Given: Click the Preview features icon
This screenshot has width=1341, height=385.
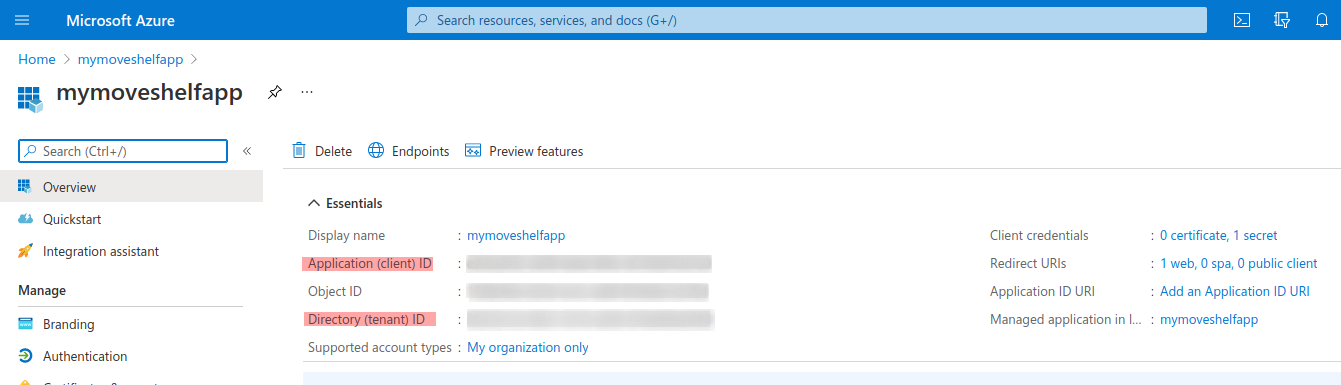Looking at the screenshot, I should click(x=473, y=151).
